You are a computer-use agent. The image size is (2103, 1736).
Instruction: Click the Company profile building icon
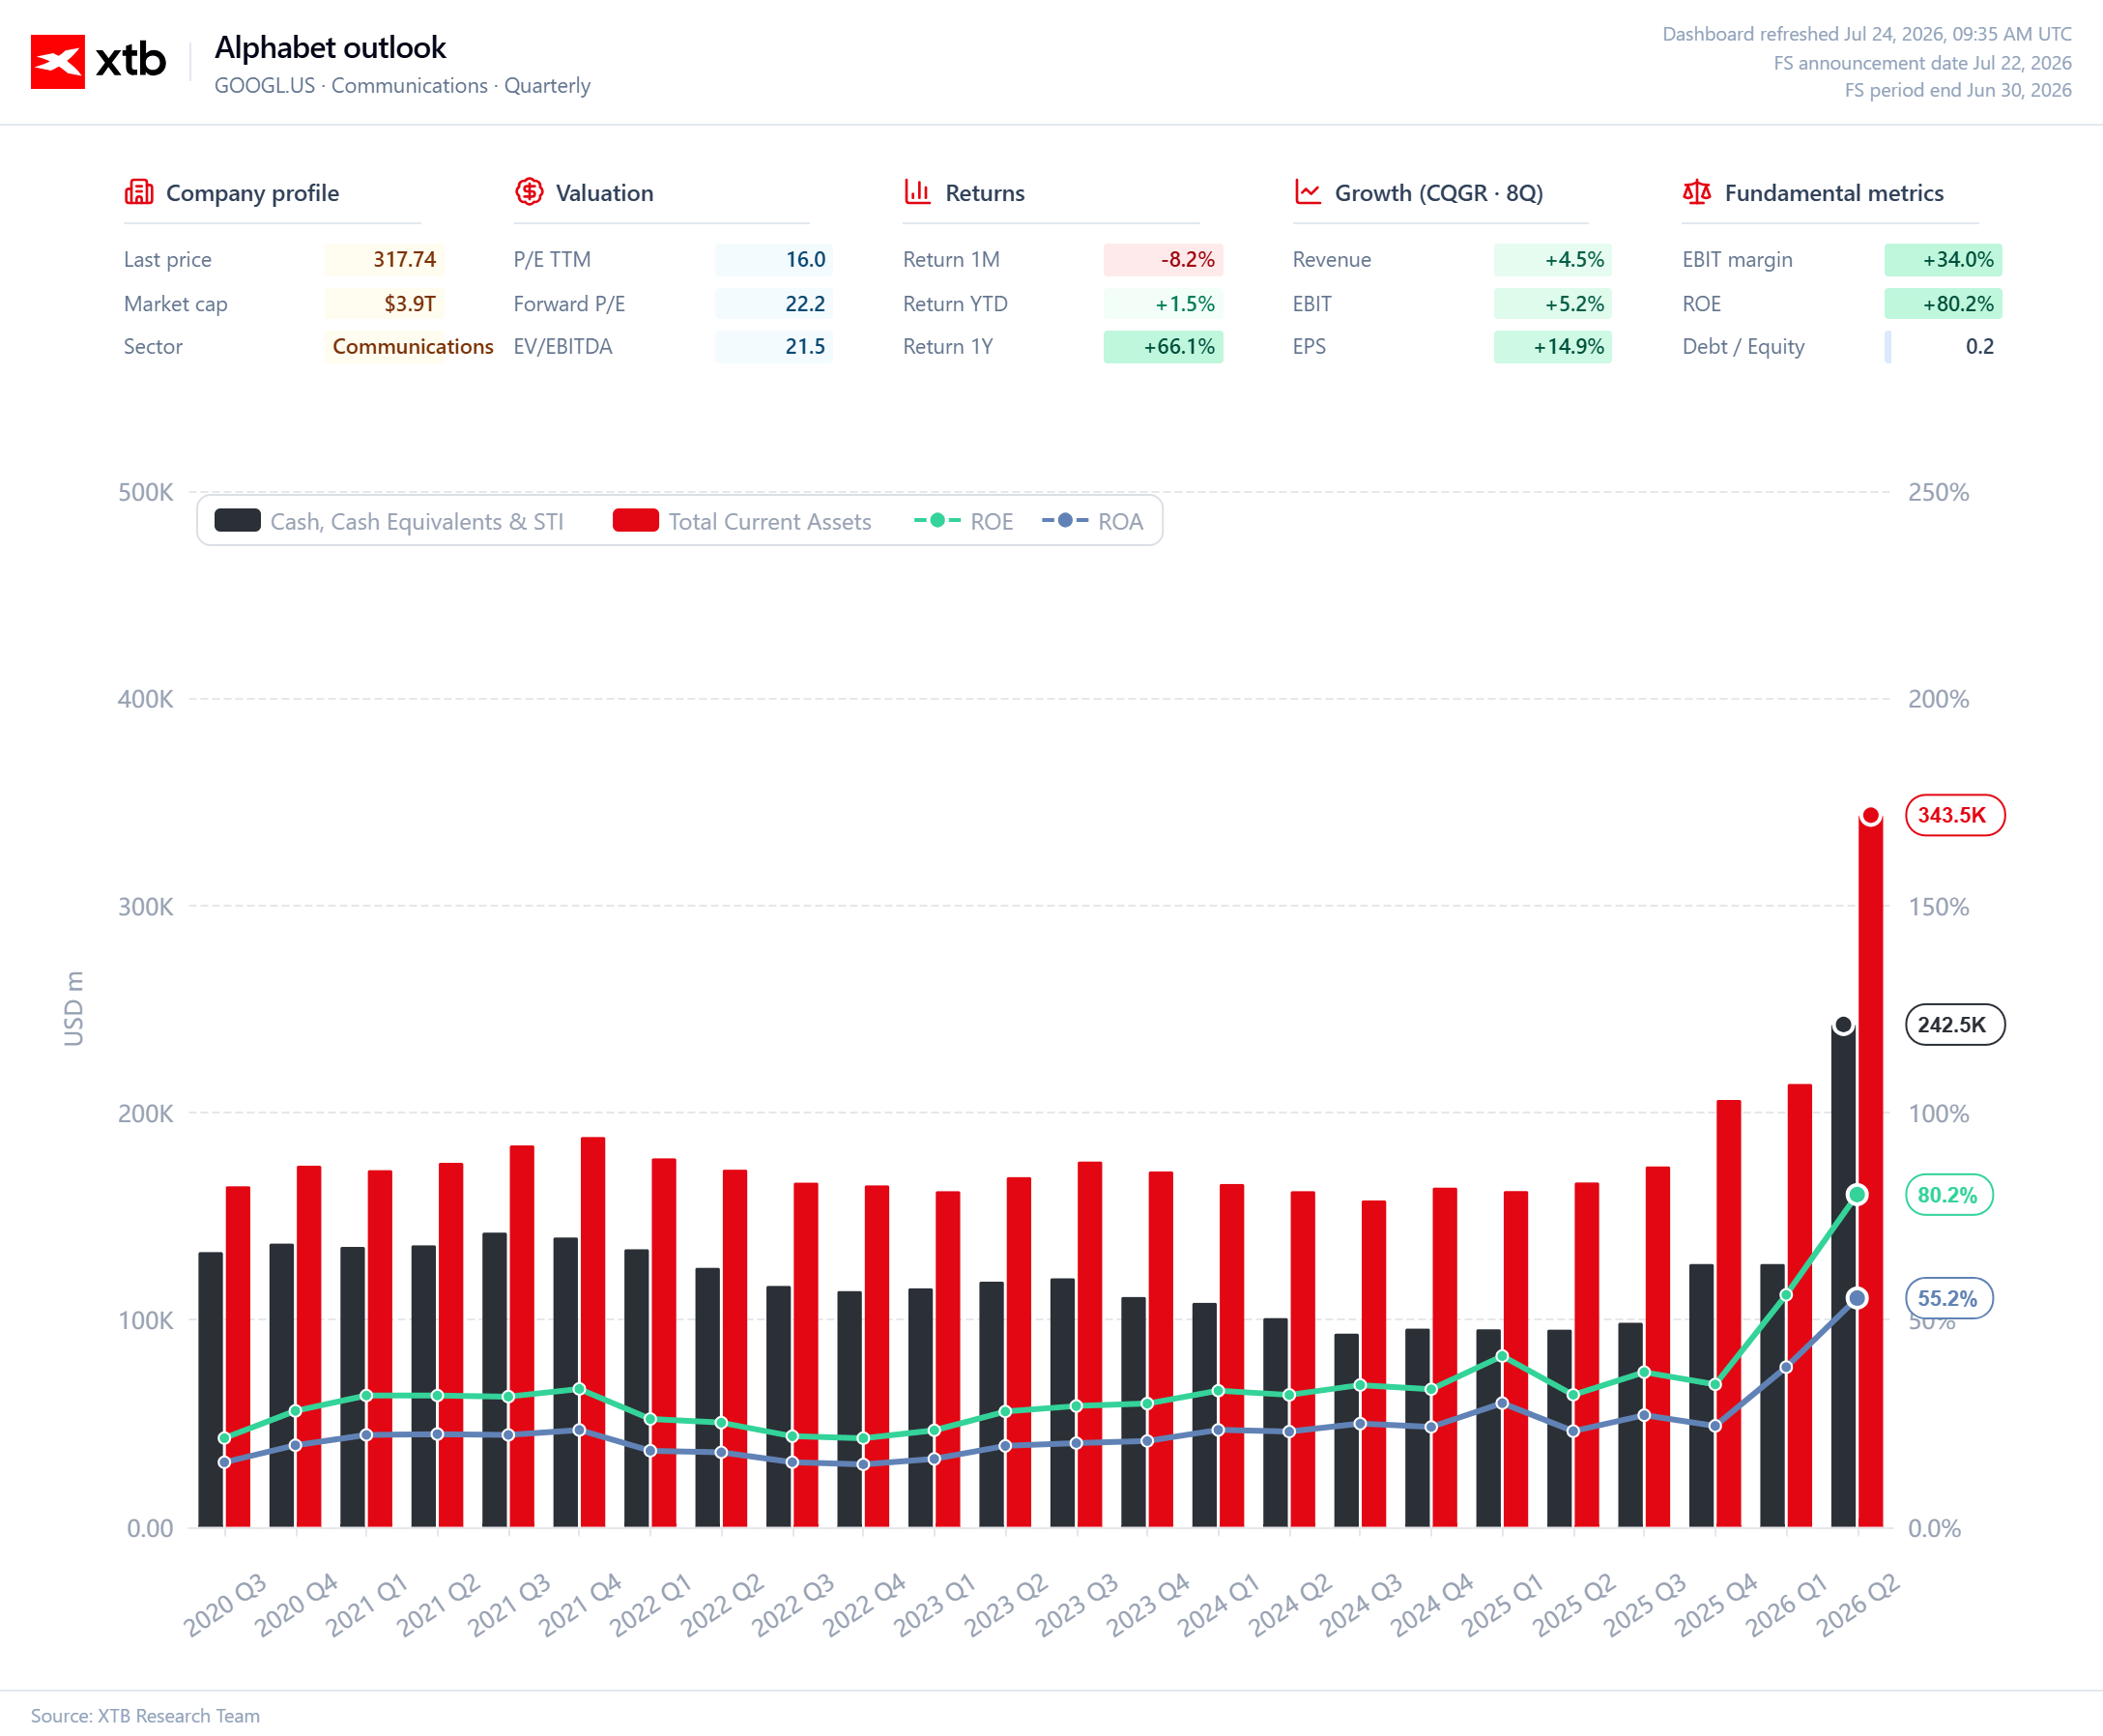[x=138, y=192]
